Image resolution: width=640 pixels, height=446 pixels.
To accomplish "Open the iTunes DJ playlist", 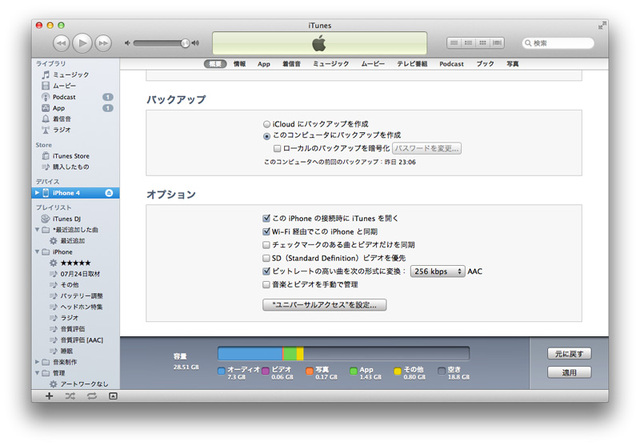I will tap(68, 218).
